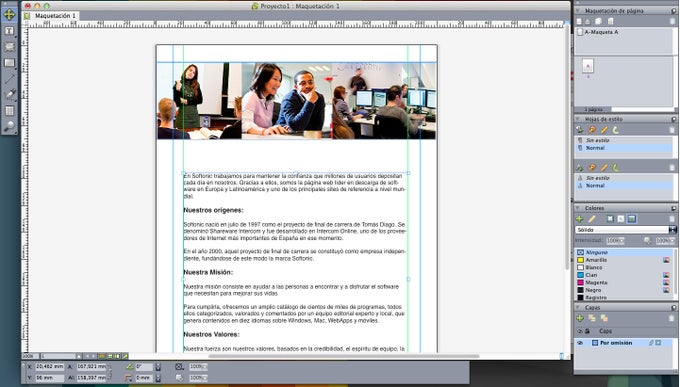Click new paragraph style sheet icon
Screen dimensions: 680x387
(x=579, y=130)
